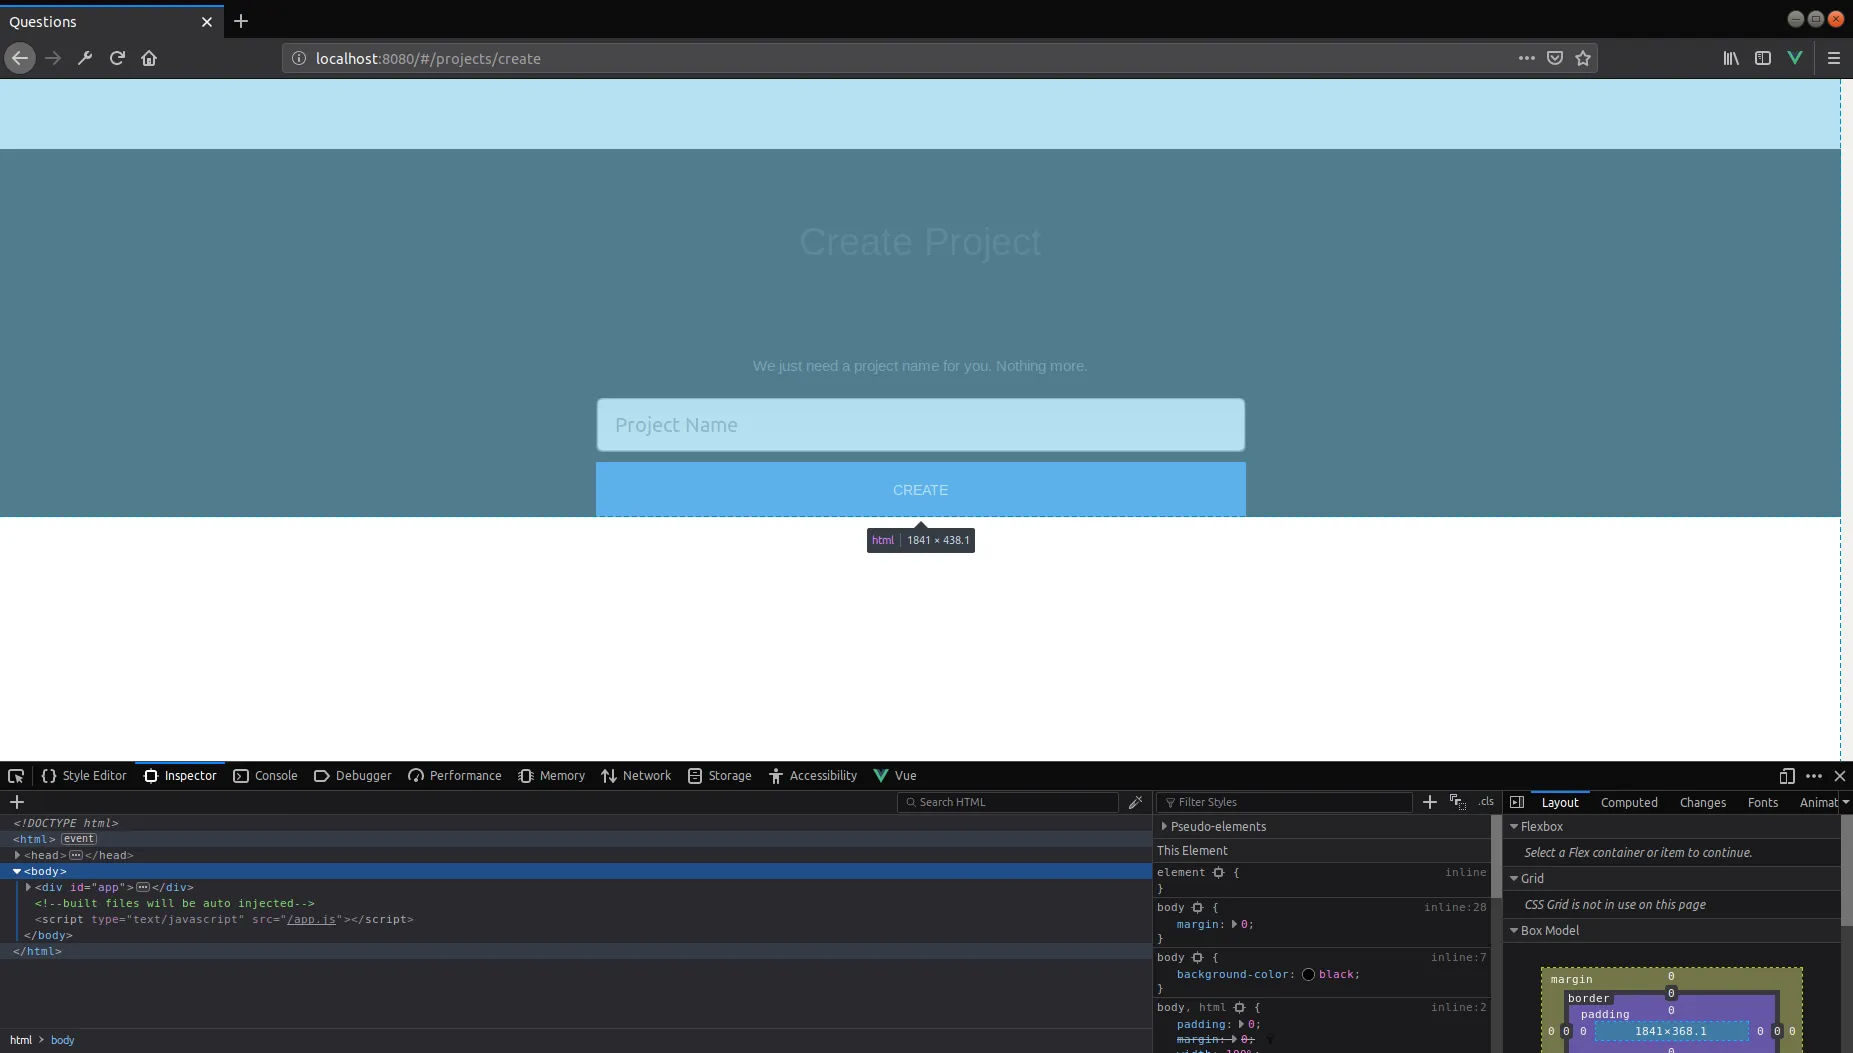This screenshot has width=1853, height=1053.
Task: Switch to the Layout sidebar tab
Action: pos(1560,802)
